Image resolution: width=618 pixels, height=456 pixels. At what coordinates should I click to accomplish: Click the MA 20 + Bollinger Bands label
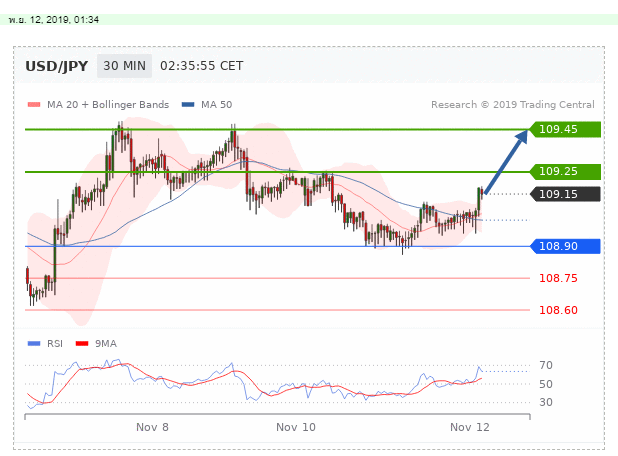(108, 105)
